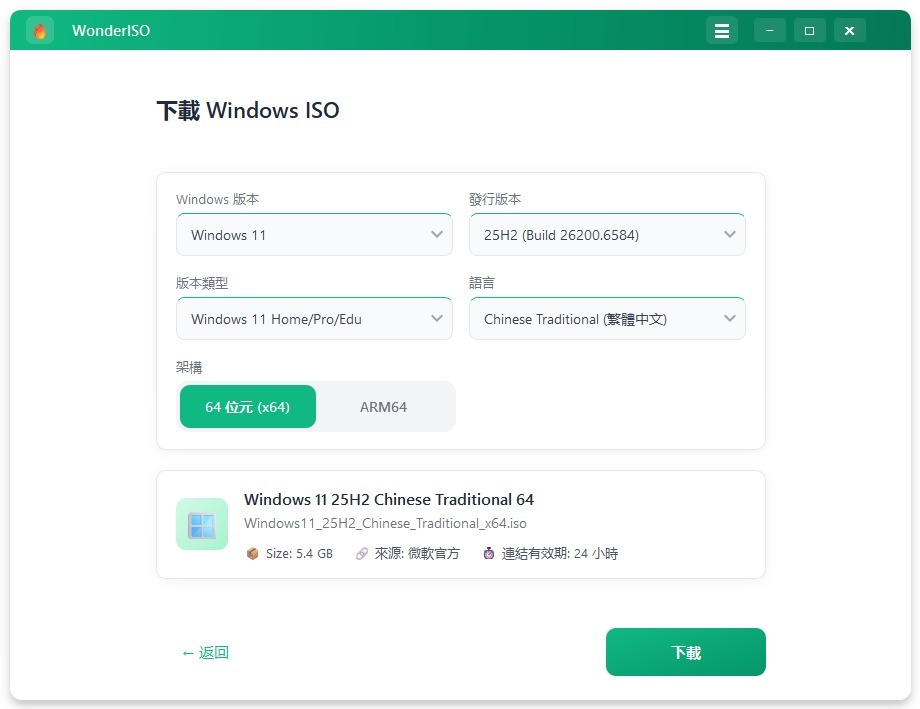Click the 下載 download button
The width and height of the screenshot is (920, 709).
tap(686, 652)
